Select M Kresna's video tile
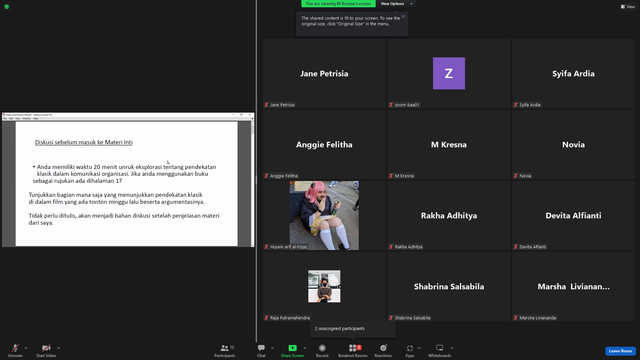Image resolution: width=640 pixels, height=360 pixels. tap(449, 144)
